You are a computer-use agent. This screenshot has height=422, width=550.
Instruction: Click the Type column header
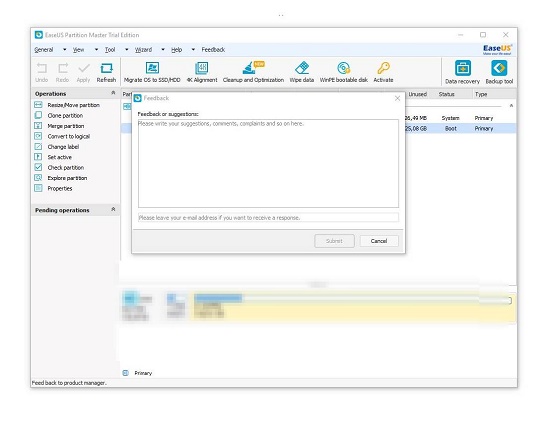coord(481,94)
